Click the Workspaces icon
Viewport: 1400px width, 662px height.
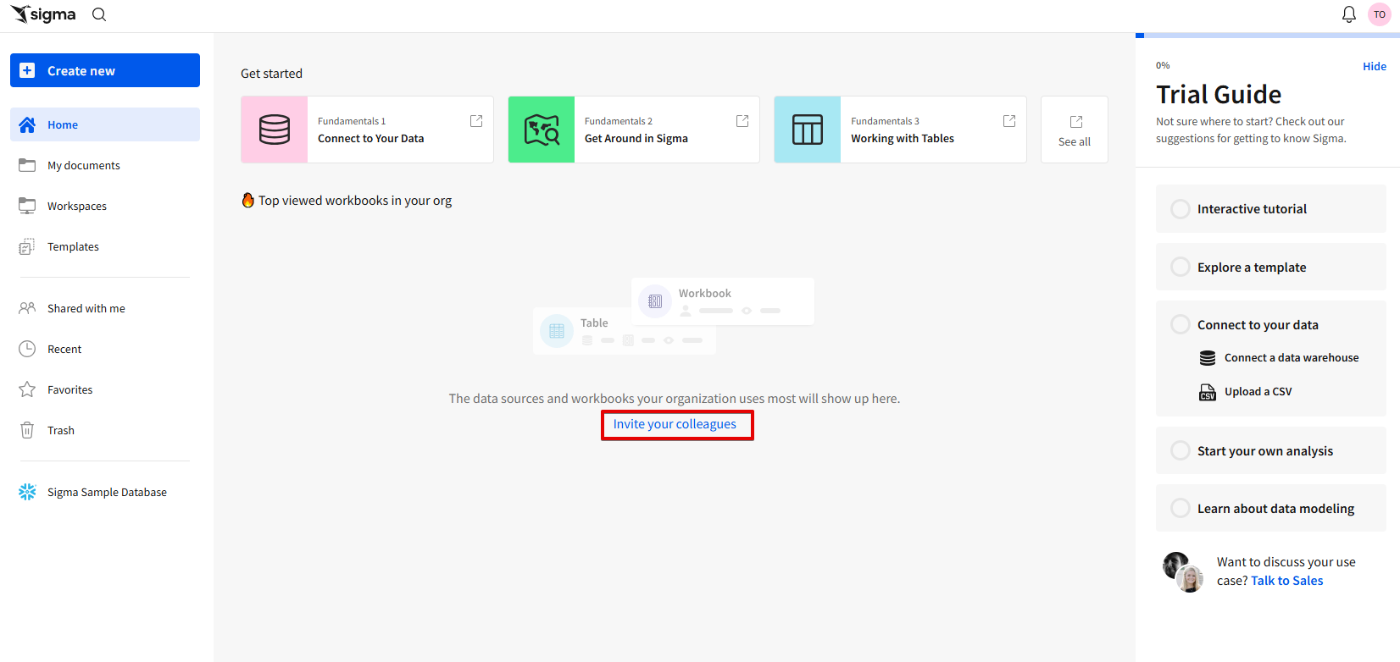coord(27,206)
